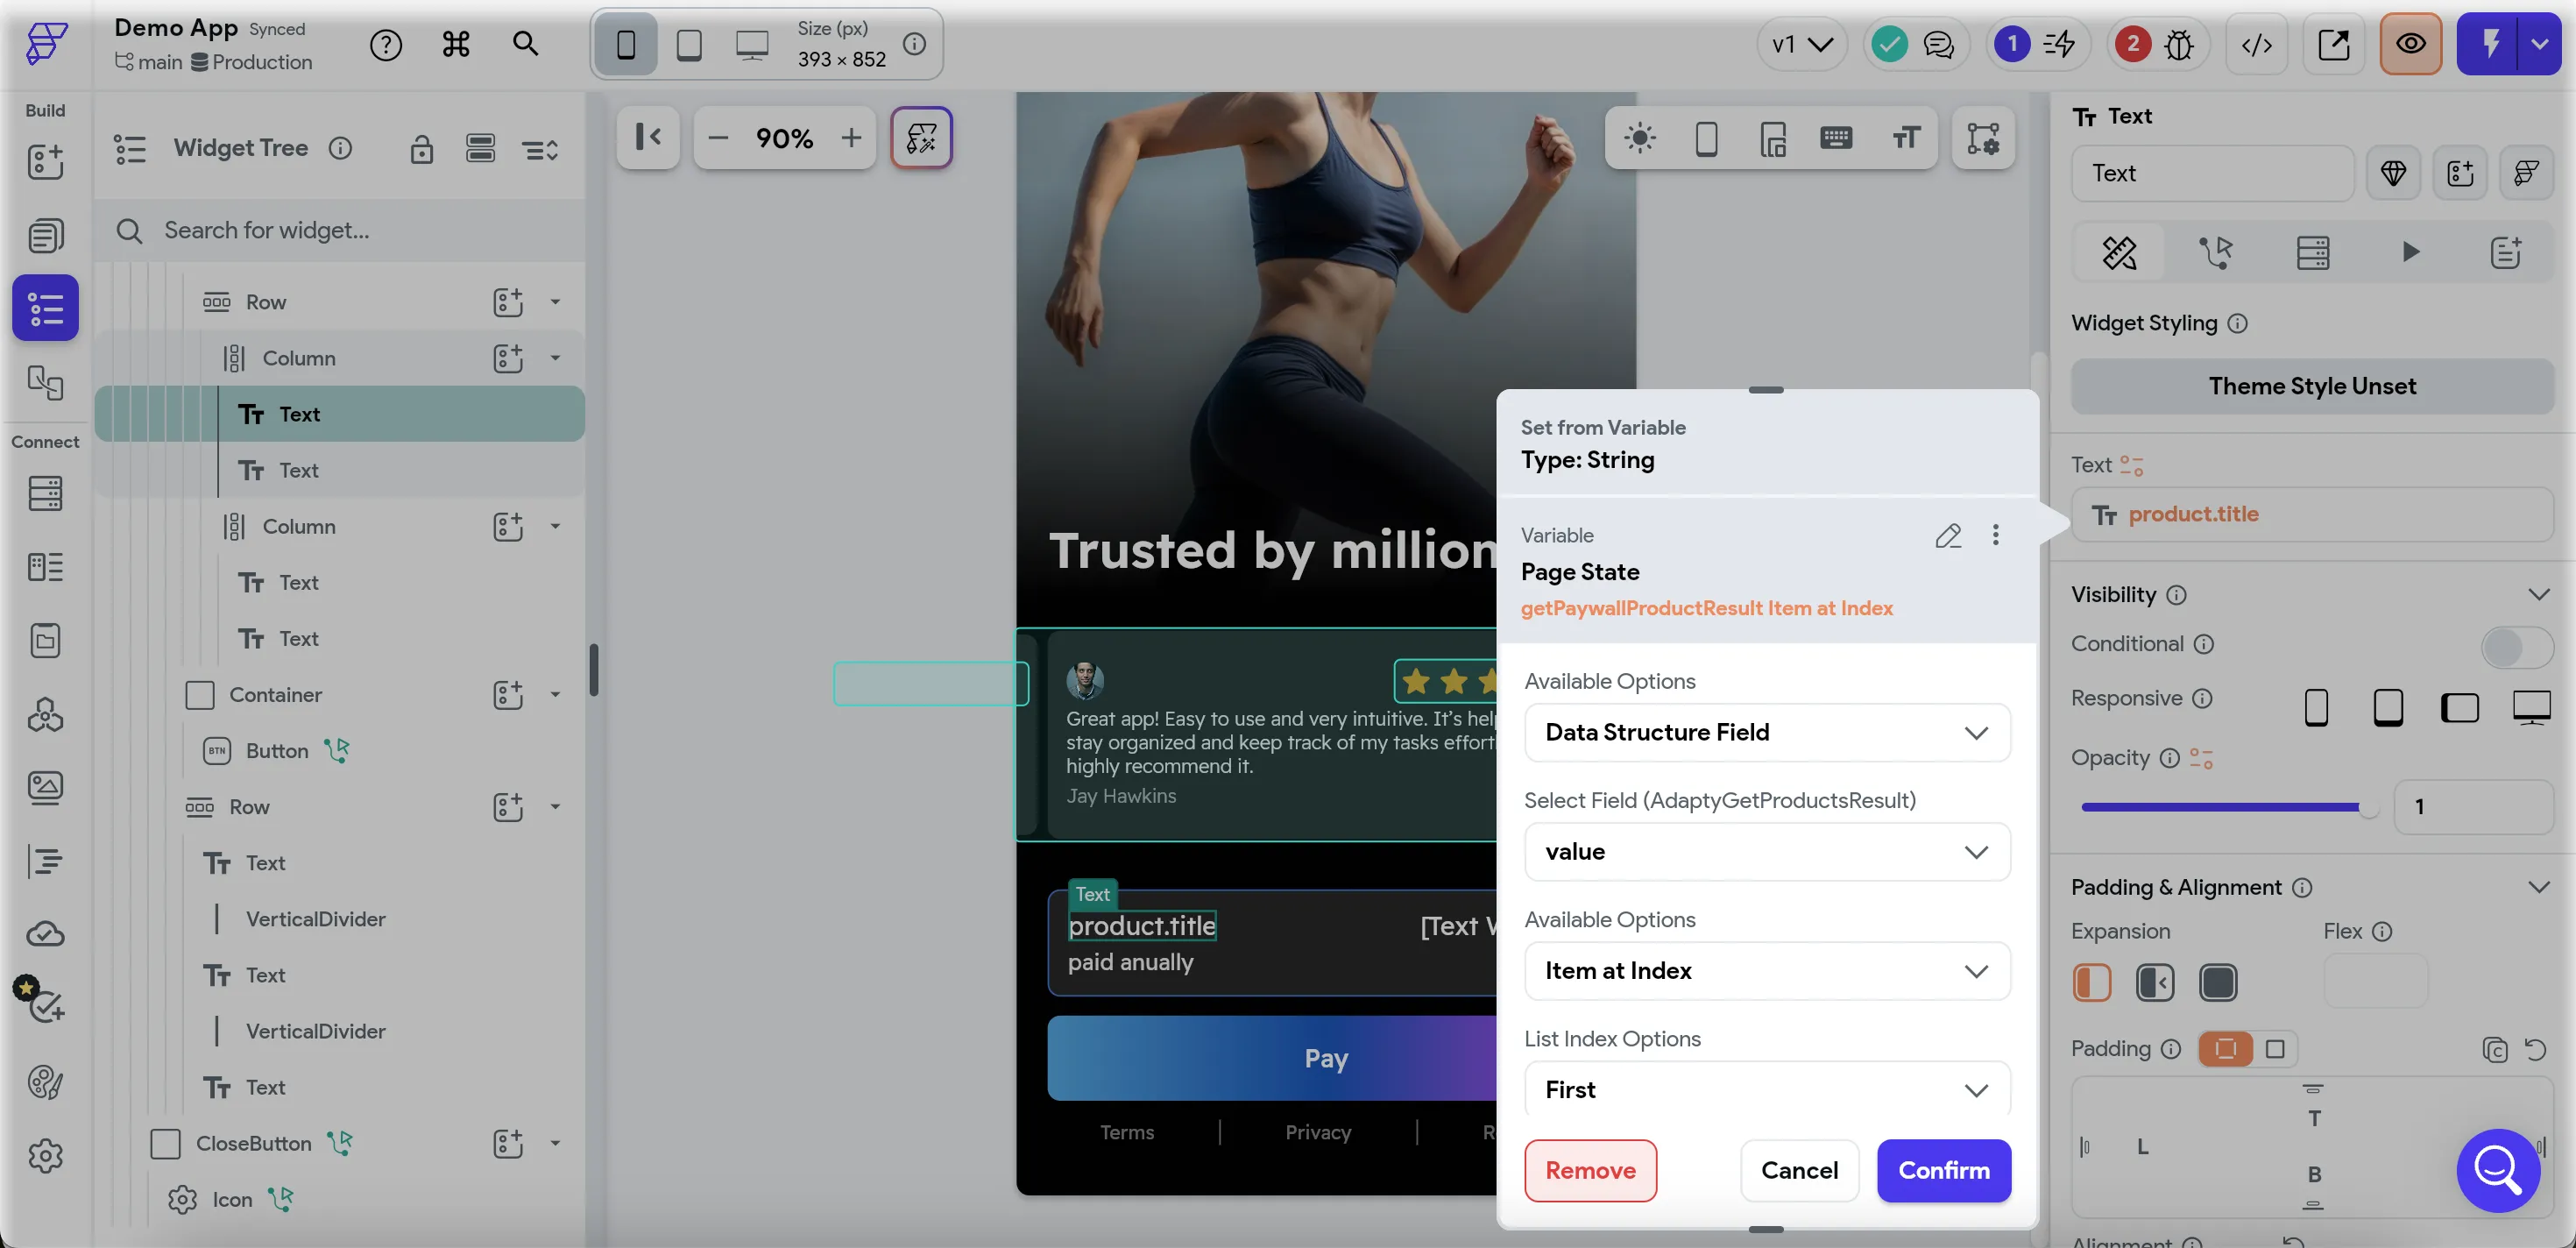Open the Media Assets sidebar icon
Screen dimensions: 2576x1248
pos(45,788)
